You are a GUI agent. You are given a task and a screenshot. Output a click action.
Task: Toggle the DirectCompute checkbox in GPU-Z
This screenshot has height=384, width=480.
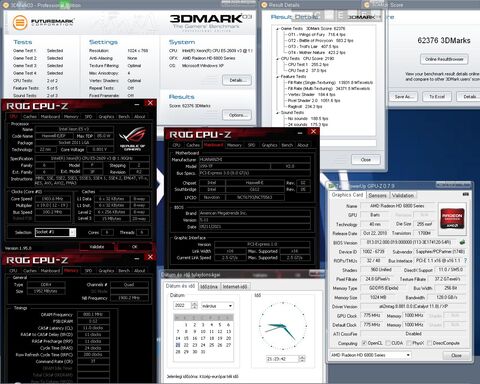(429, 343)
